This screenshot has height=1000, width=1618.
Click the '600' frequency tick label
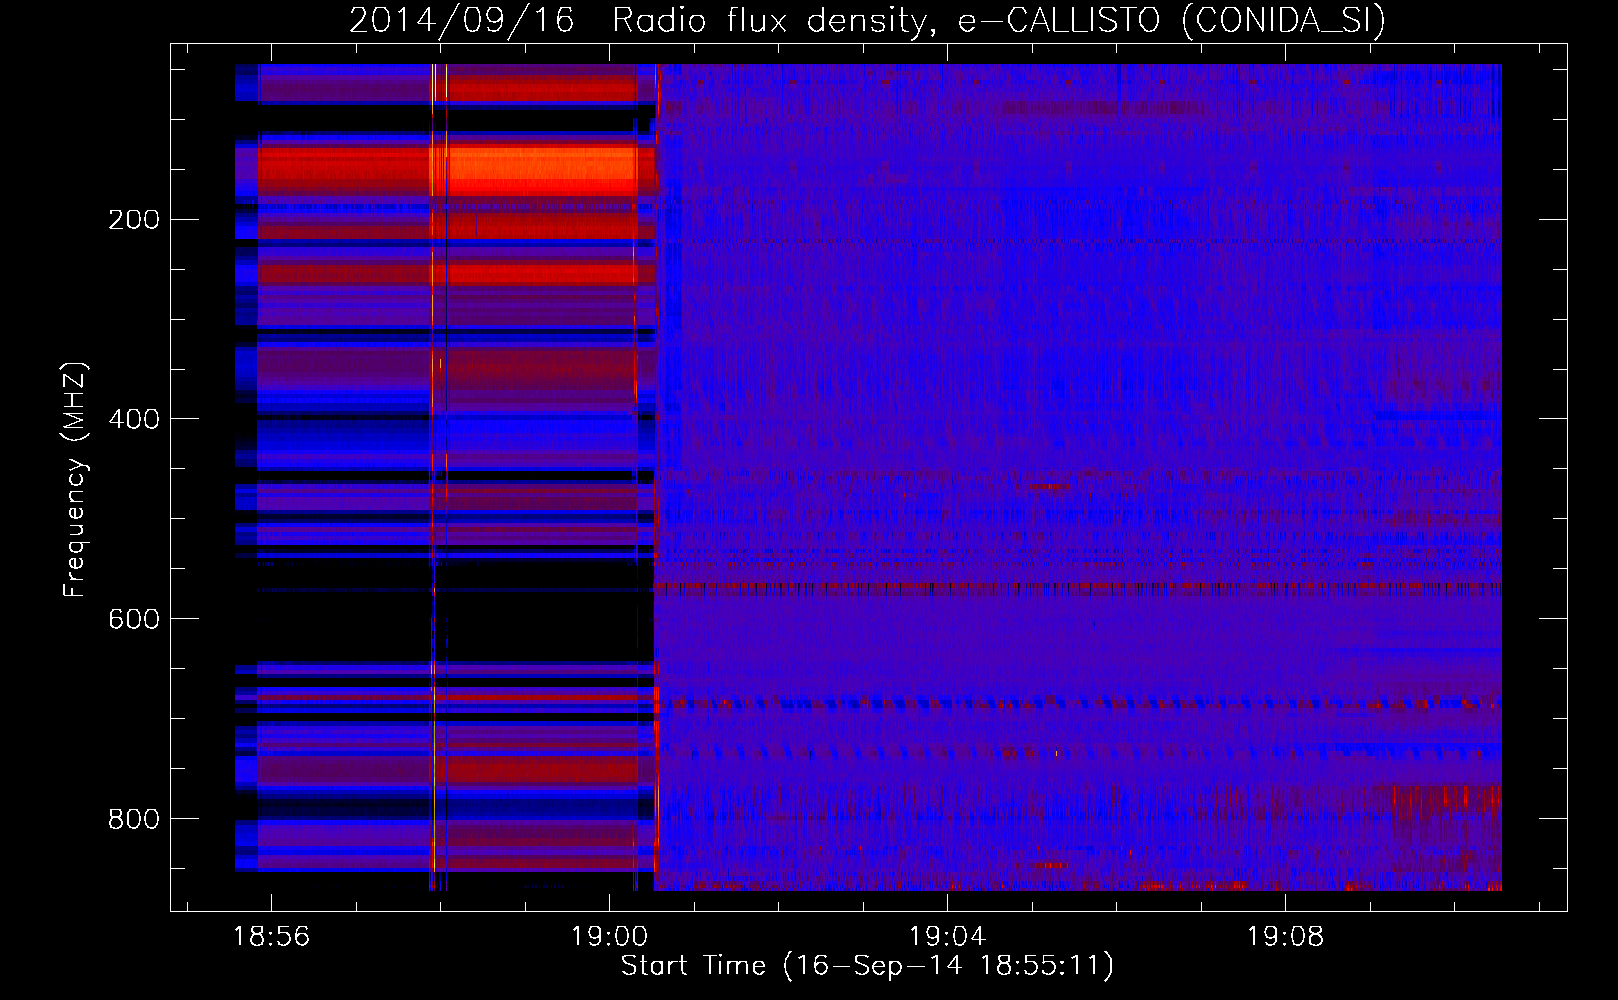coord(133,619)
